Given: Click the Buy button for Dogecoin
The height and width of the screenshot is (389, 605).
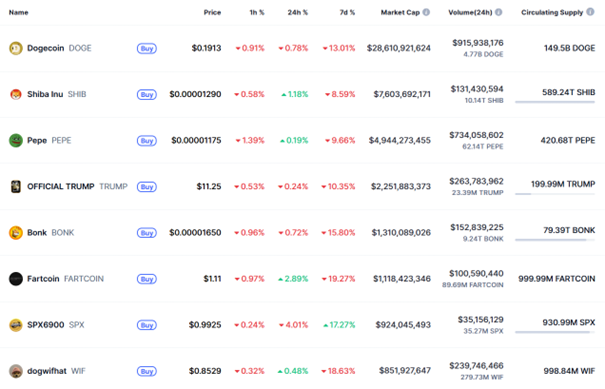Looking at the screenshot, I should click(147, 49).
